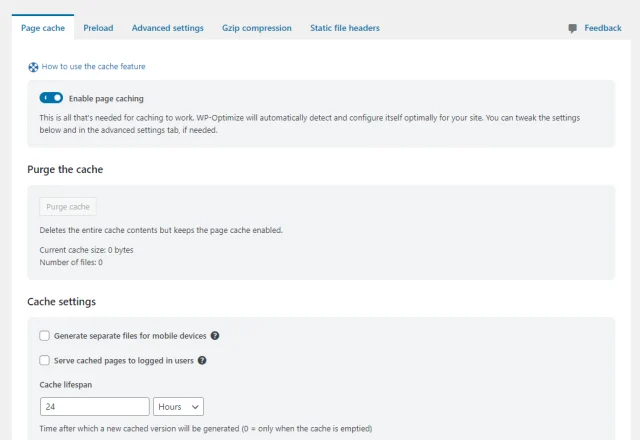
Task: Click the mobile devices option text label
Action: (x=129, y=336)
